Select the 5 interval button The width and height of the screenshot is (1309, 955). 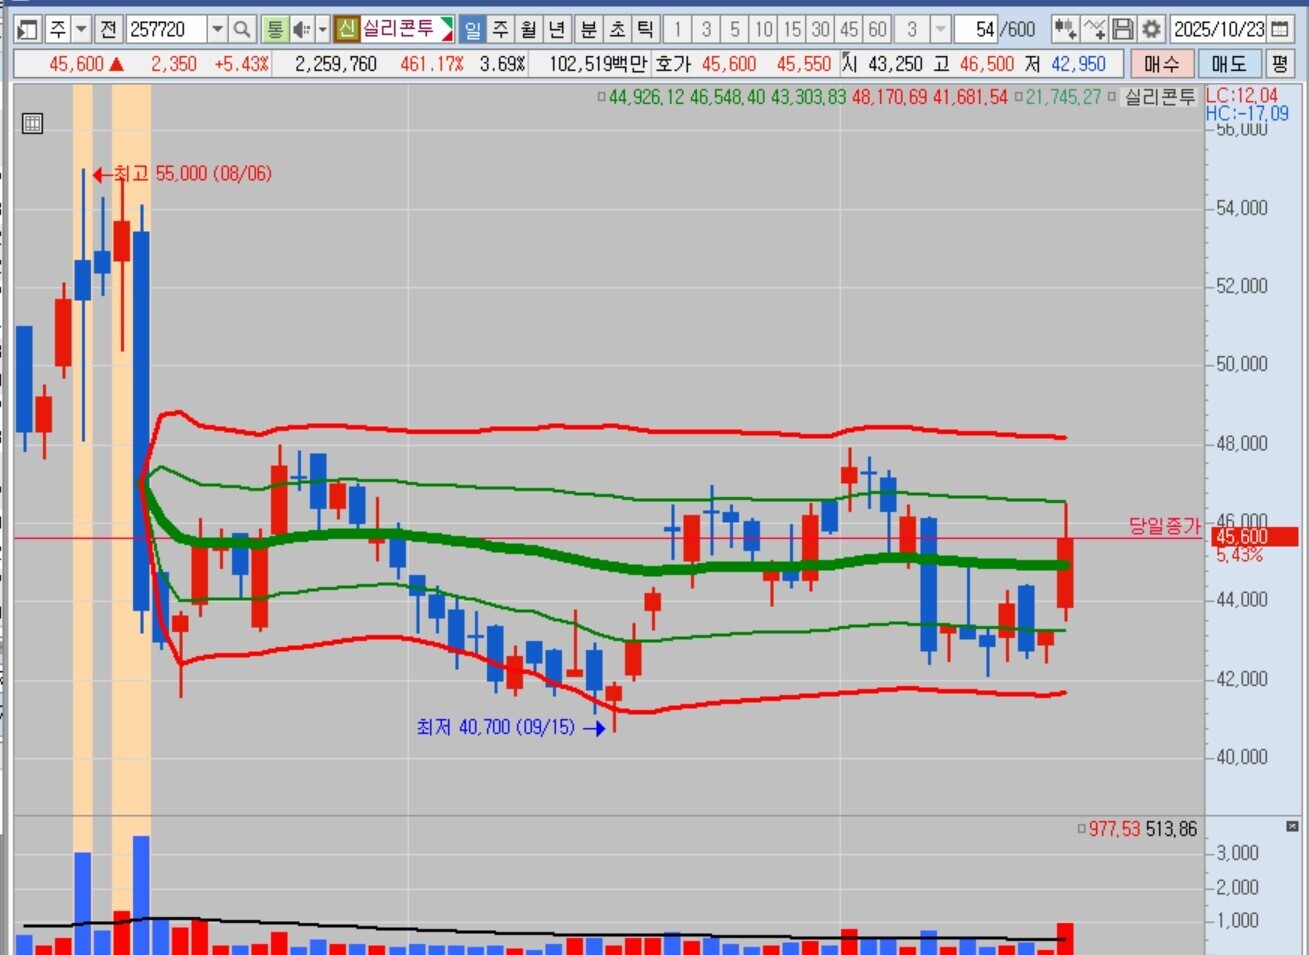(735, 29)
